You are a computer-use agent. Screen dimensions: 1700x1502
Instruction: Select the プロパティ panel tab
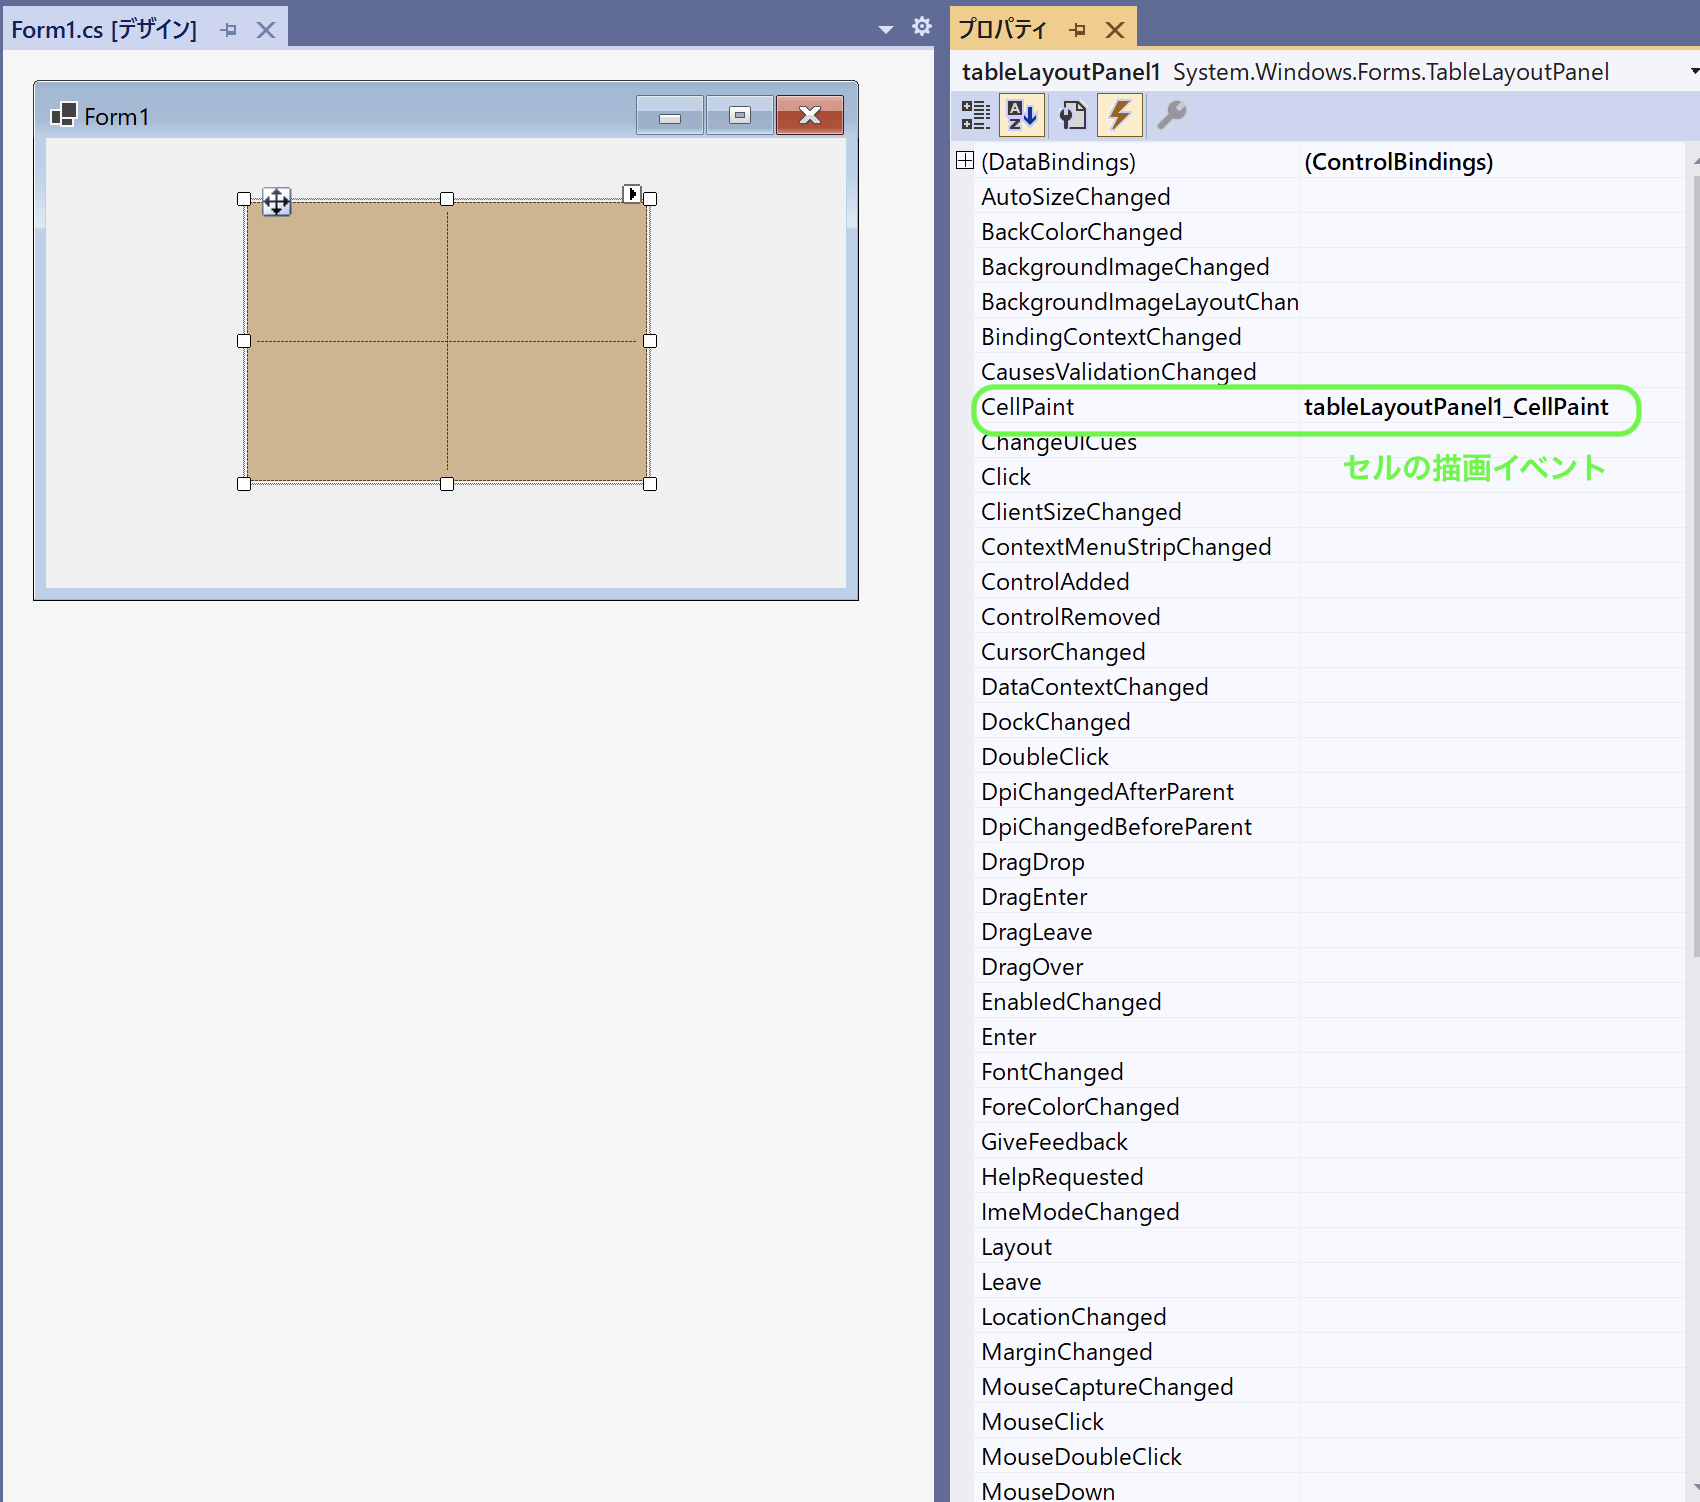tap(1003, 30)
